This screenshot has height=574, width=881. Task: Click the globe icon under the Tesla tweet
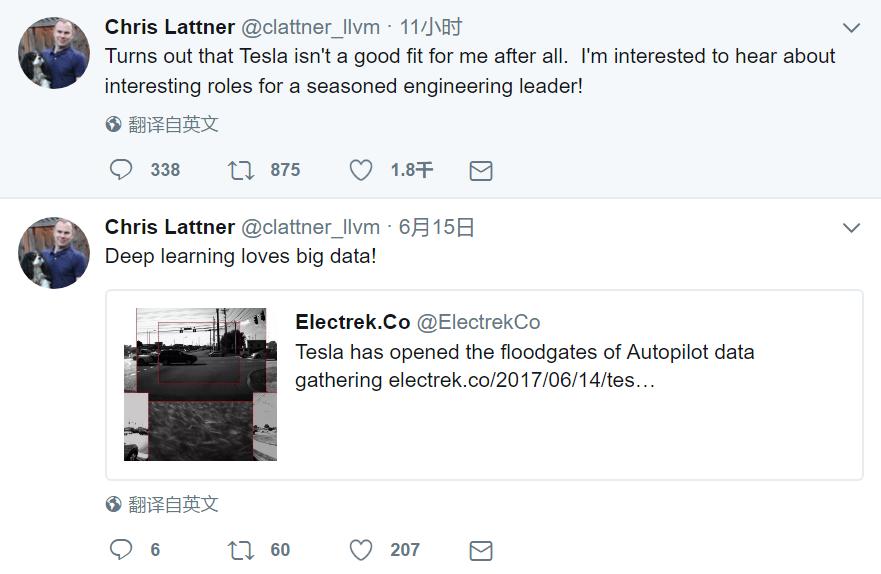[114, 125]
